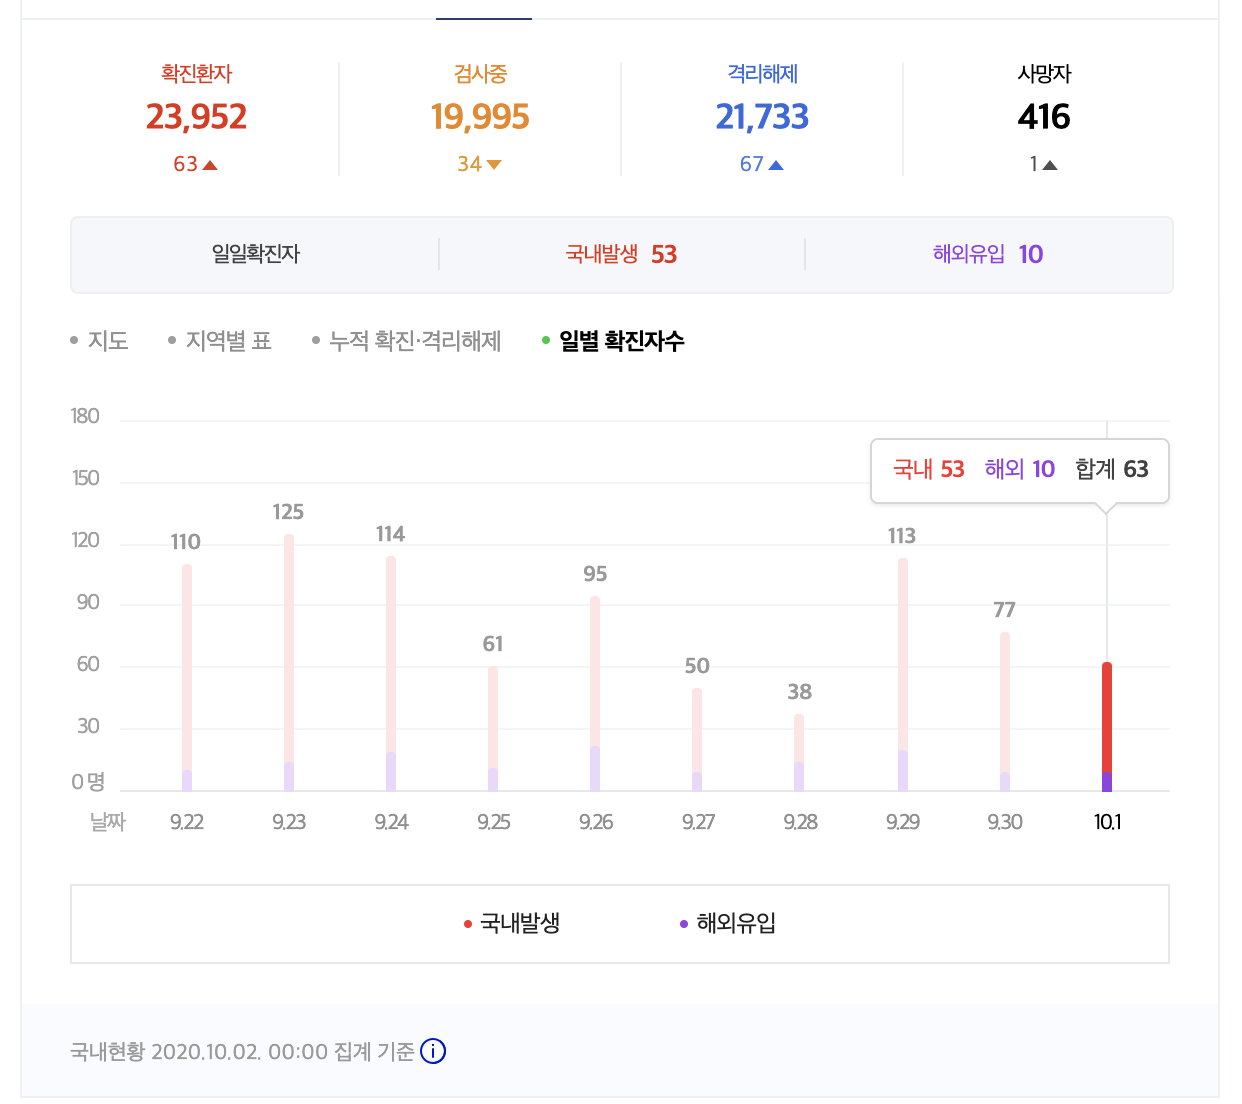Image resolution: width=1242 pixels, height=1104 pixels.
Task: Click the 10.1 date axis label
Action: point(1107,822)
